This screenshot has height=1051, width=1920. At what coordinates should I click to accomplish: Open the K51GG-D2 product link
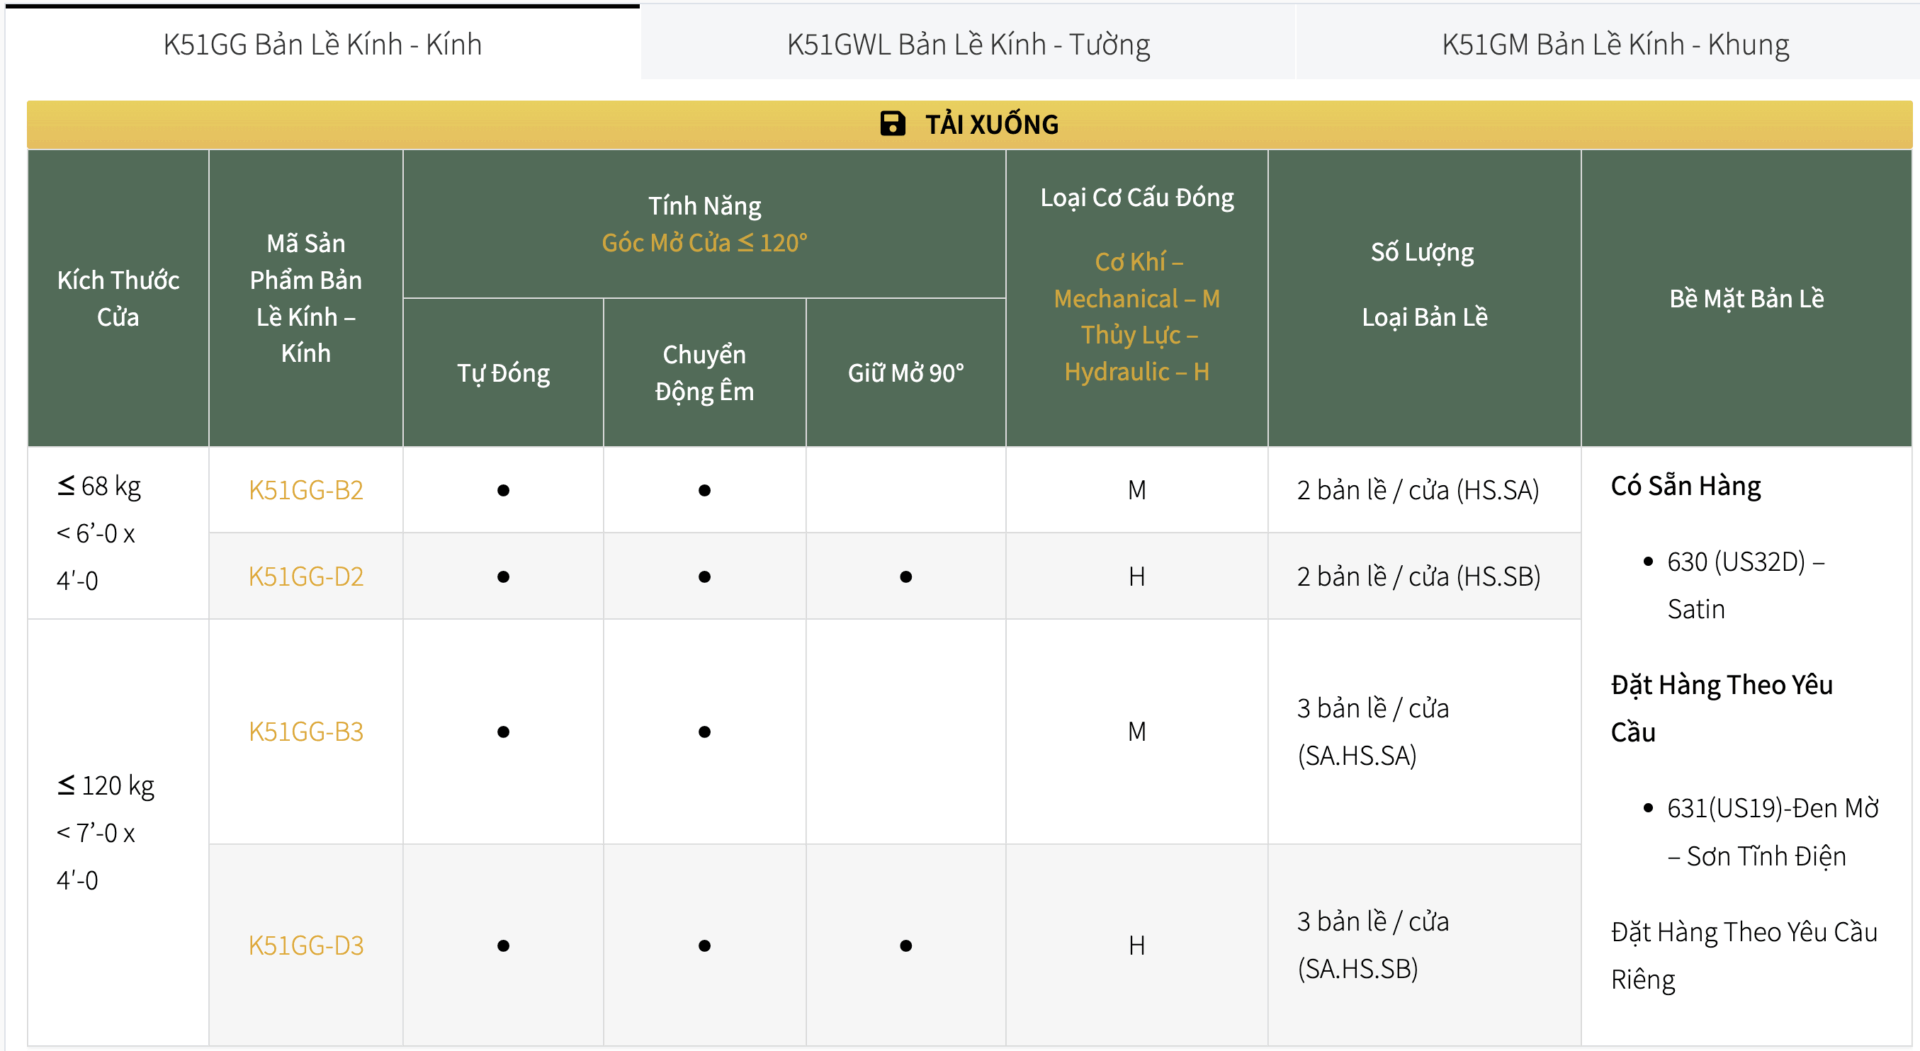point(305,576)
